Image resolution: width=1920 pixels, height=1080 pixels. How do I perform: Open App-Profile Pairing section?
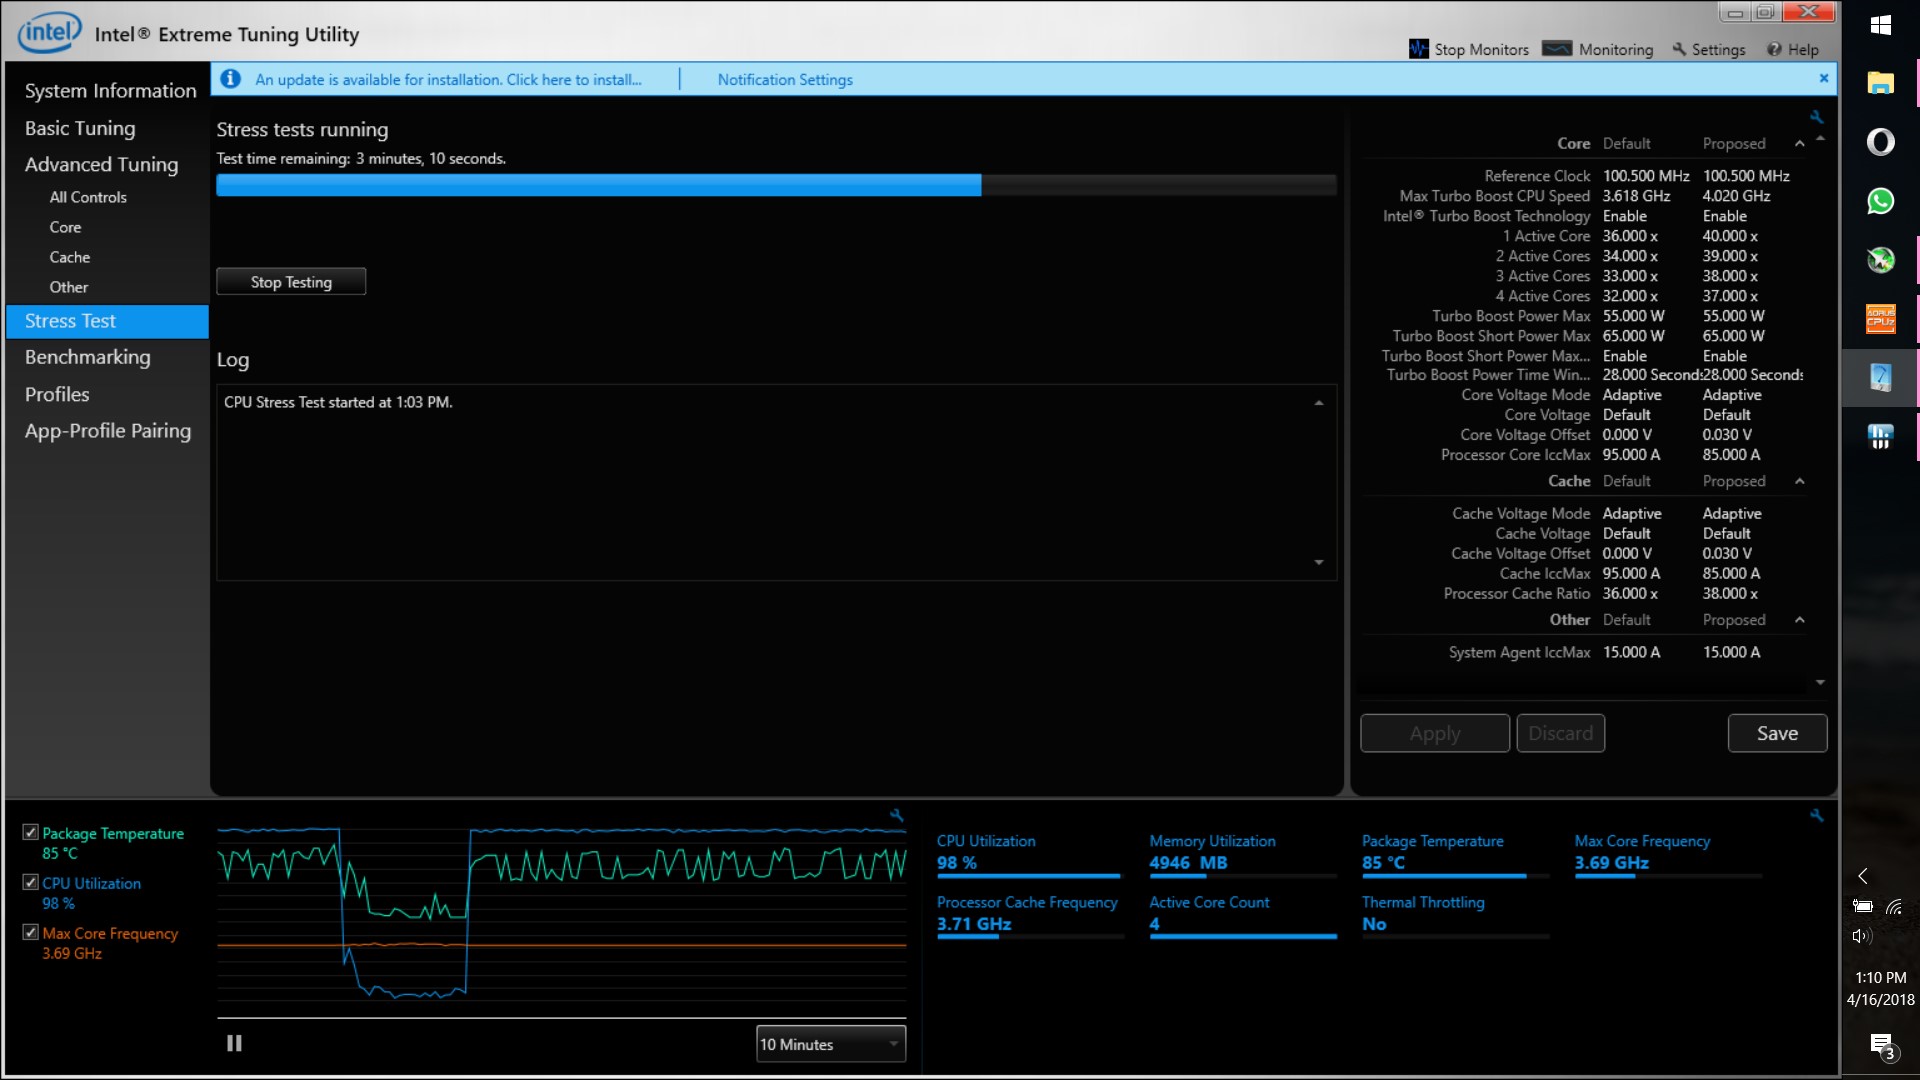point(108,431)
